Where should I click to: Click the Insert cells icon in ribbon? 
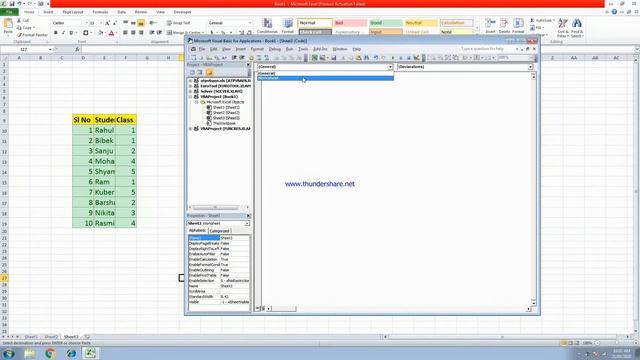coord(490,24)
